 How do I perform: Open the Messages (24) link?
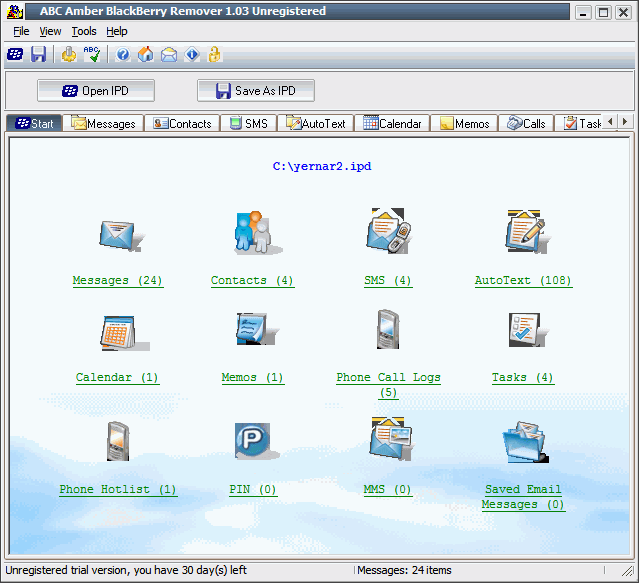click(118, 280)
